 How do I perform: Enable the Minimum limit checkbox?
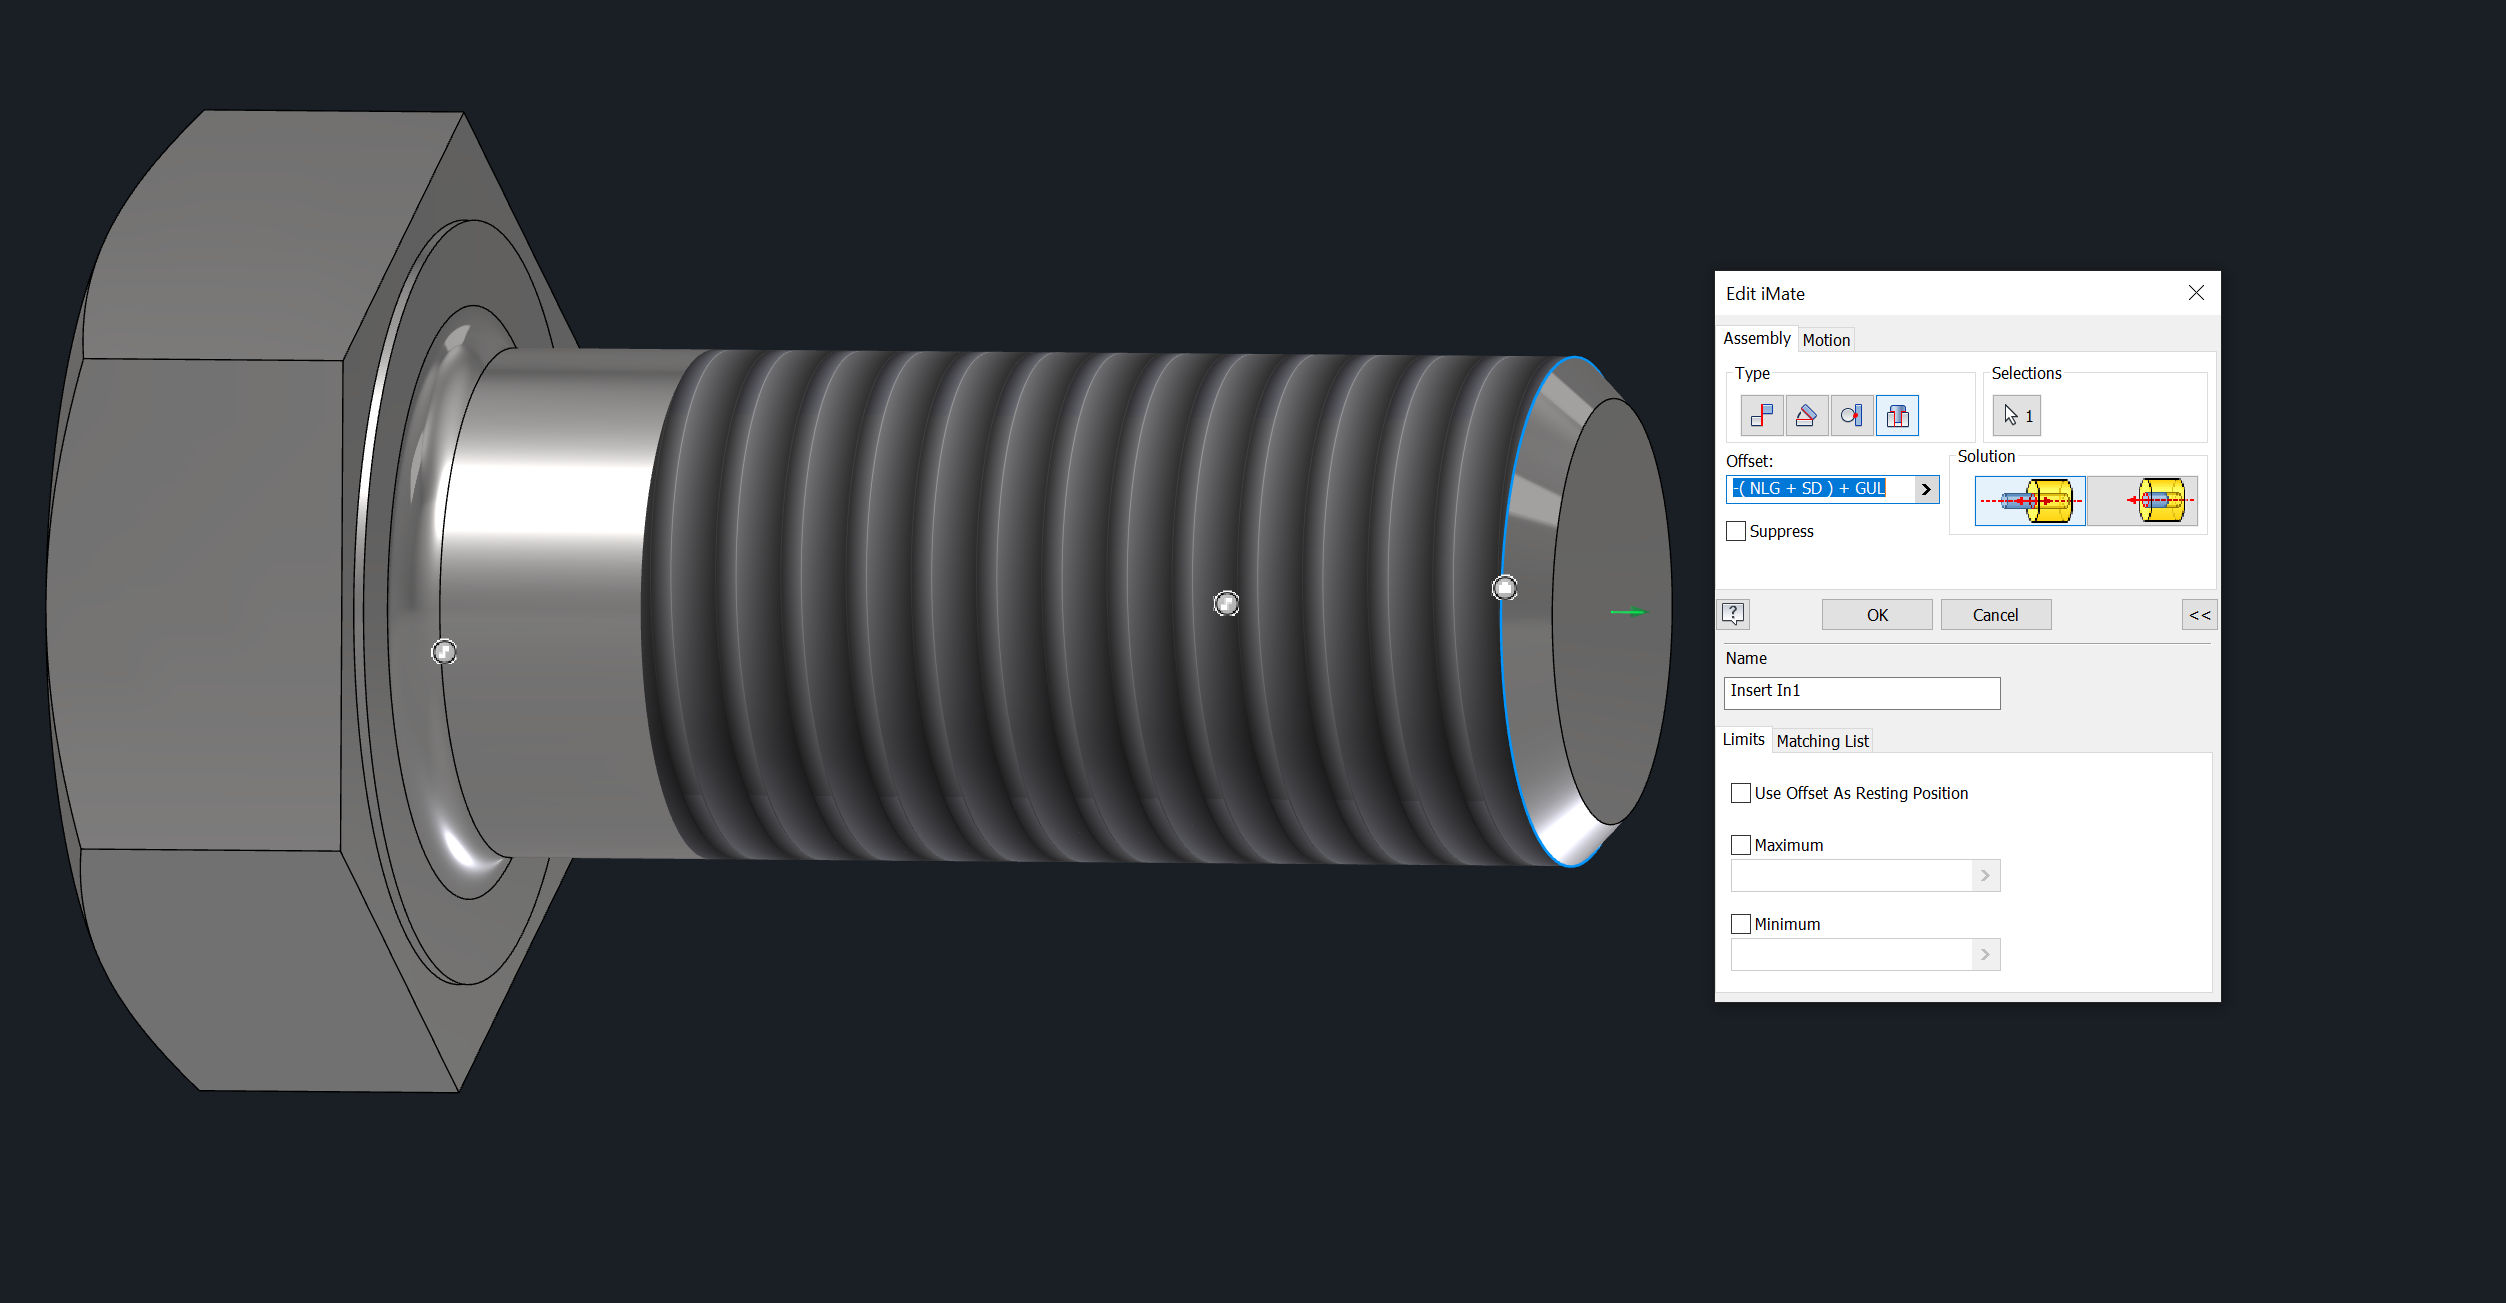(1741, 924)
